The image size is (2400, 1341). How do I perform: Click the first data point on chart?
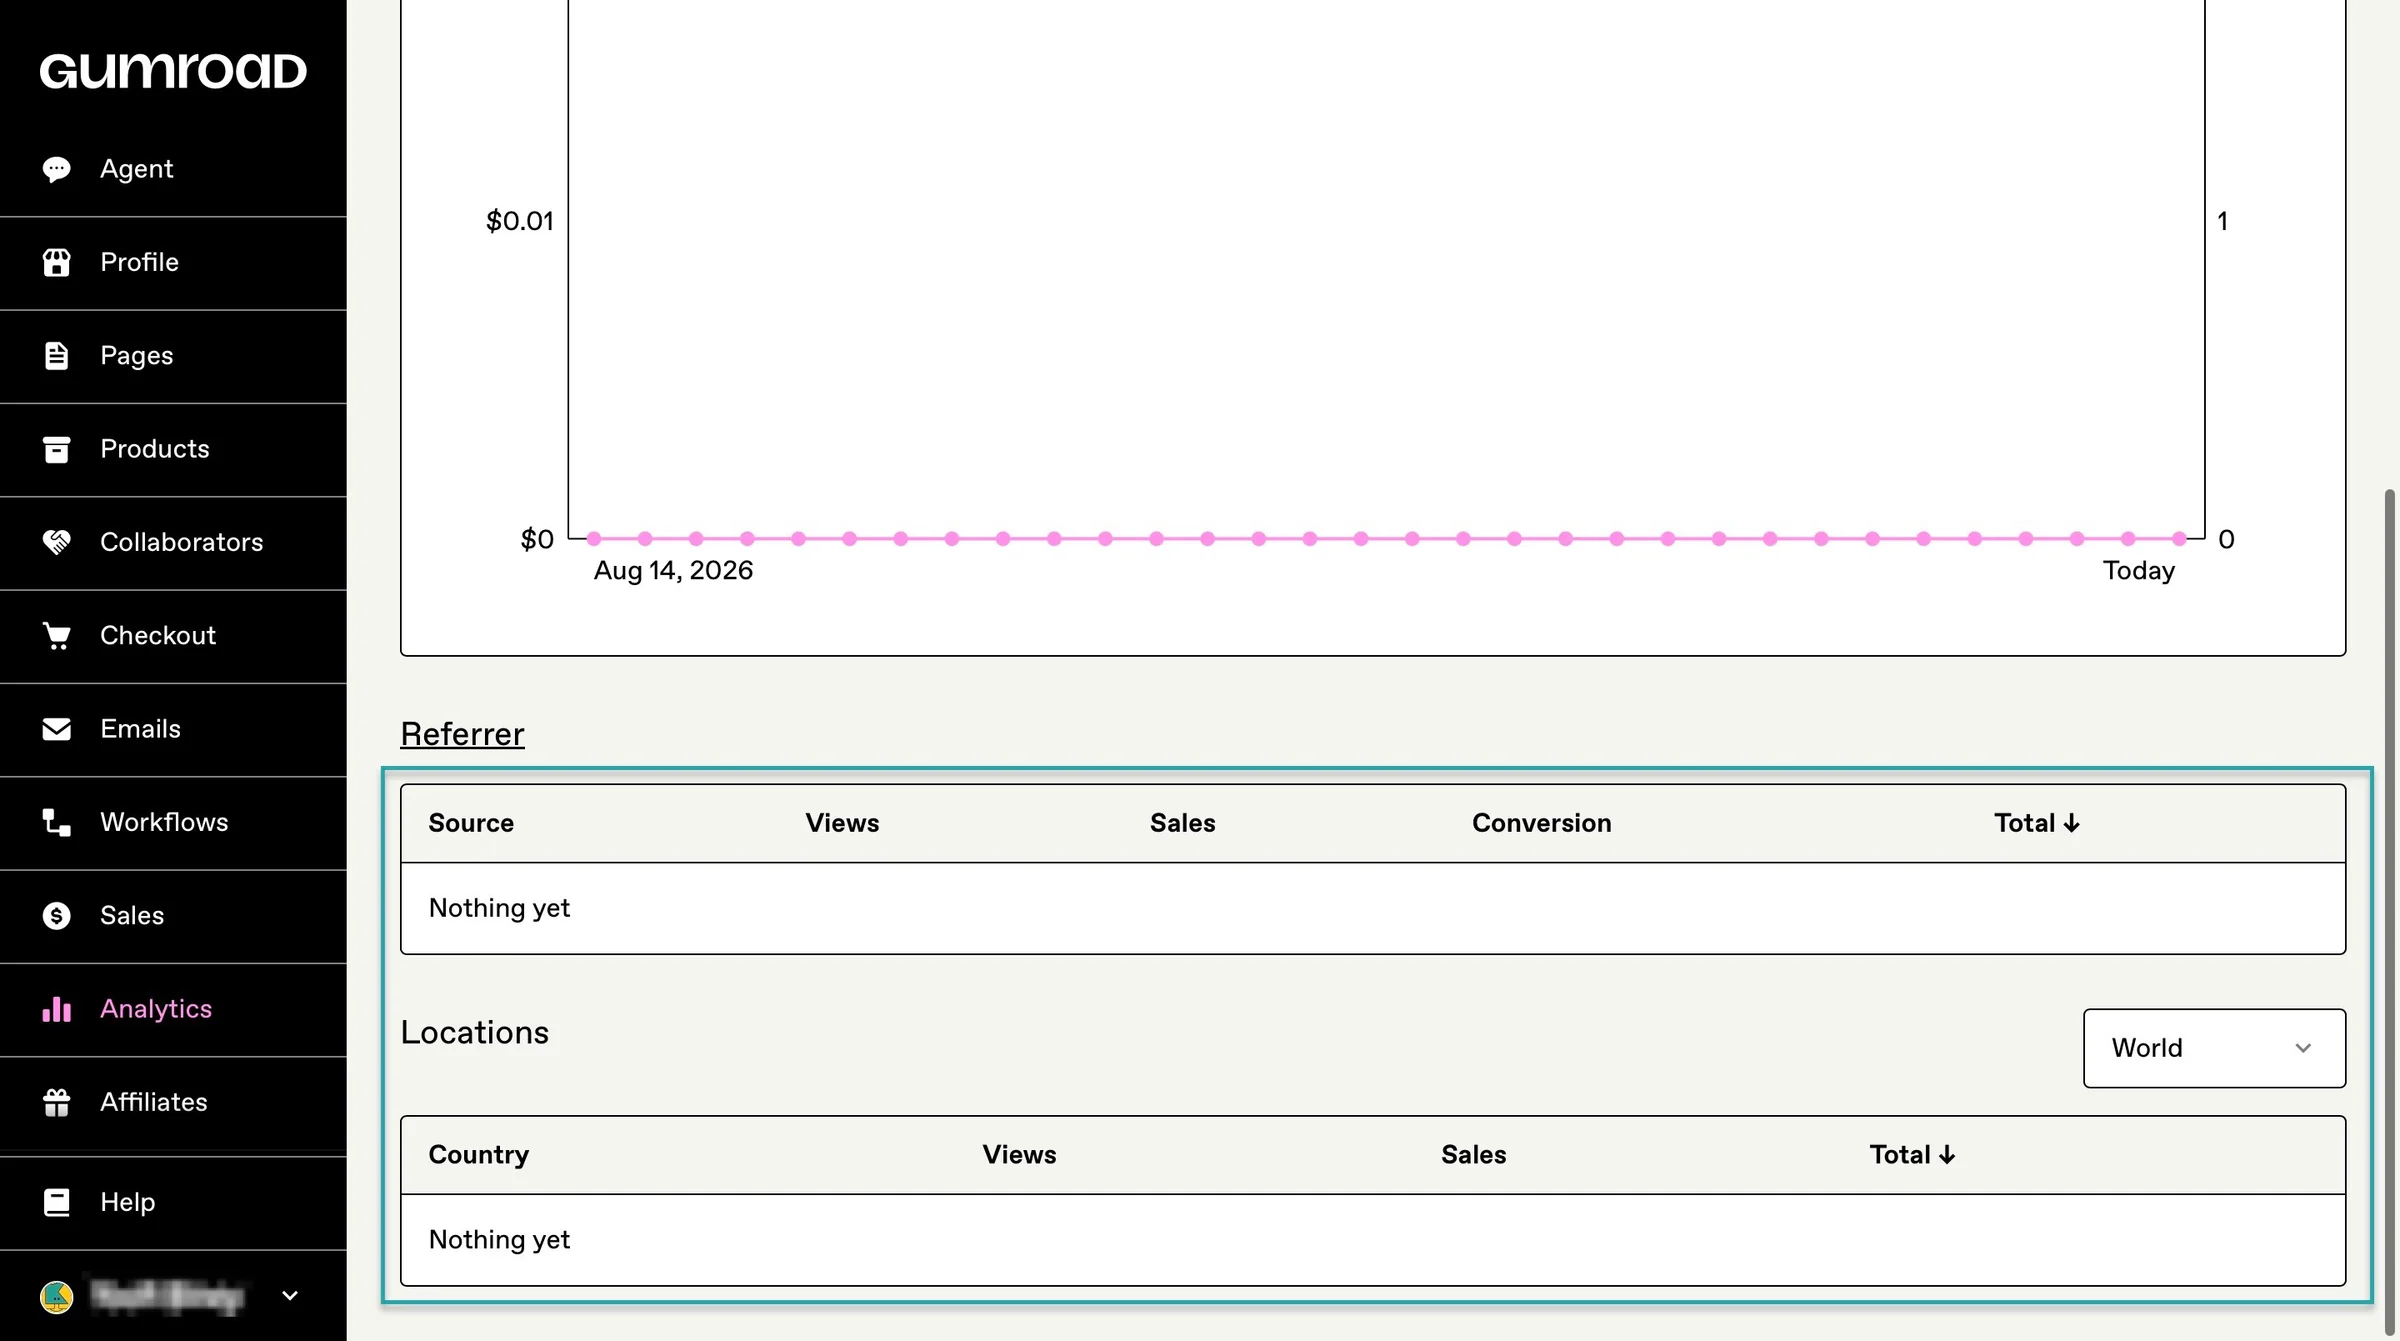click(594, 539)
